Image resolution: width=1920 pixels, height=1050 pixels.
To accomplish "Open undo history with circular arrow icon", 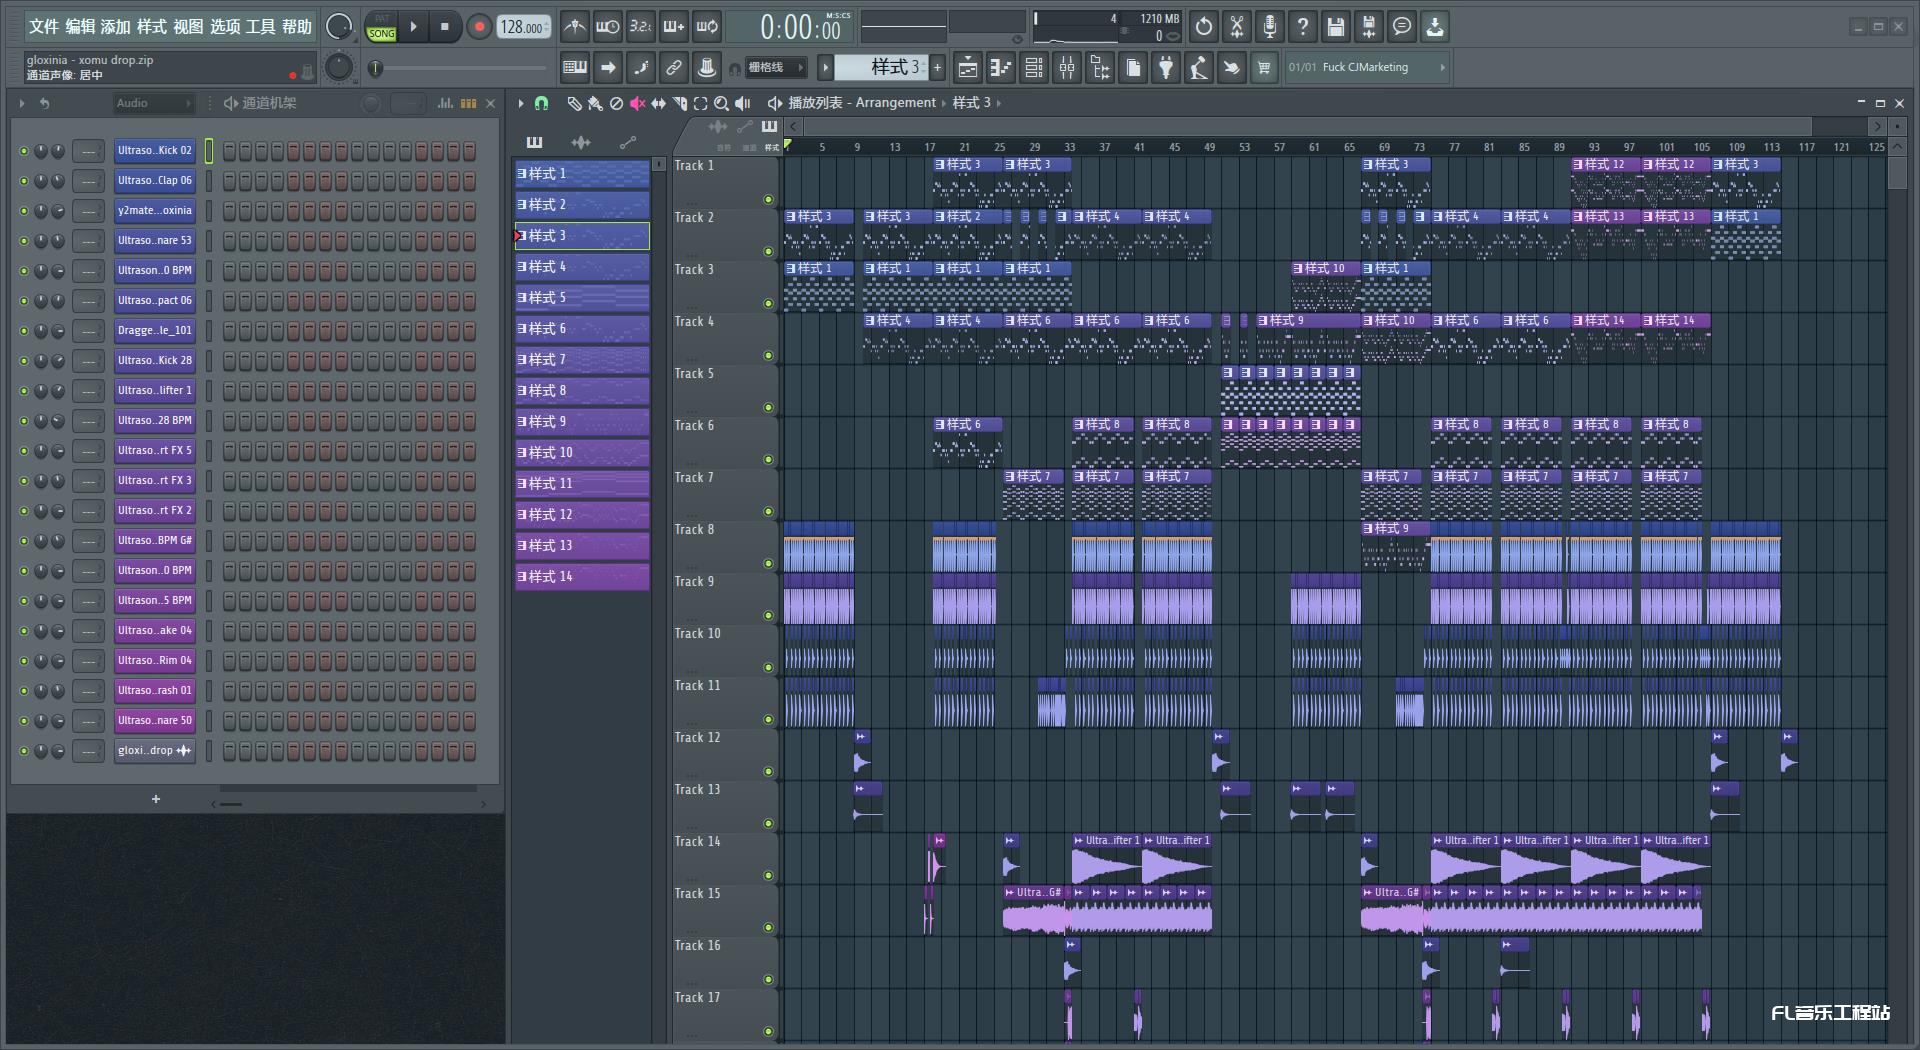I will point(1204,27).
